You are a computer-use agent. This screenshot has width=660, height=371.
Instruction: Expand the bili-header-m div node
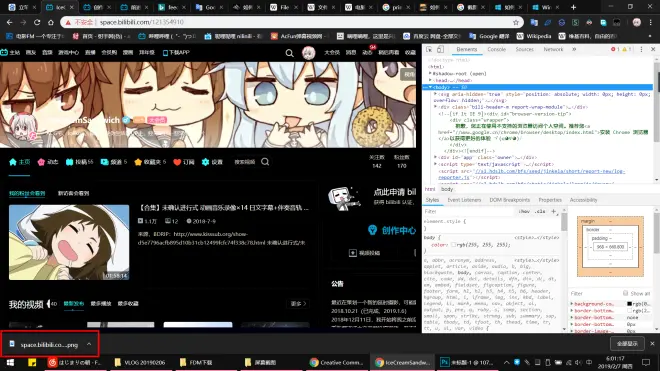[x=436, y=107]
